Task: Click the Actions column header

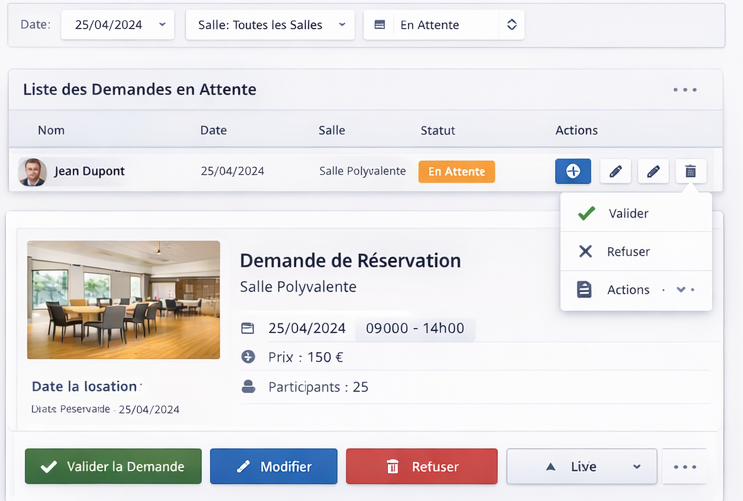Action: [x=576, y=130]
